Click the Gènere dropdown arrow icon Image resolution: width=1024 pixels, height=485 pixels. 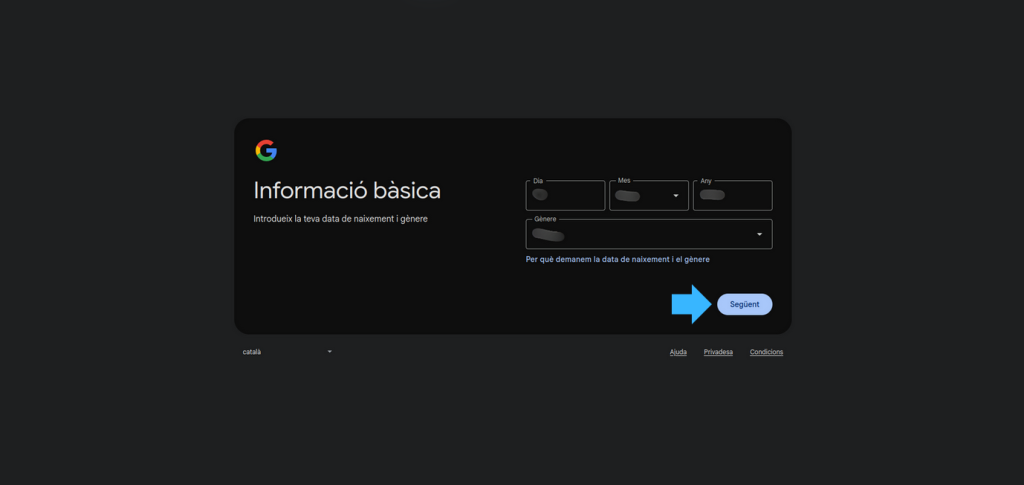(x=759, y=234)
